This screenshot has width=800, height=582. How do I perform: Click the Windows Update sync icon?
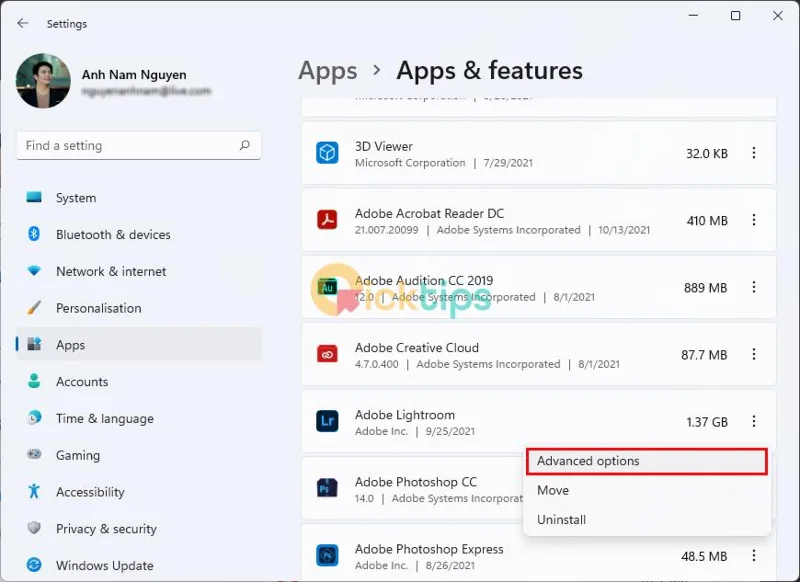[34, 565]
